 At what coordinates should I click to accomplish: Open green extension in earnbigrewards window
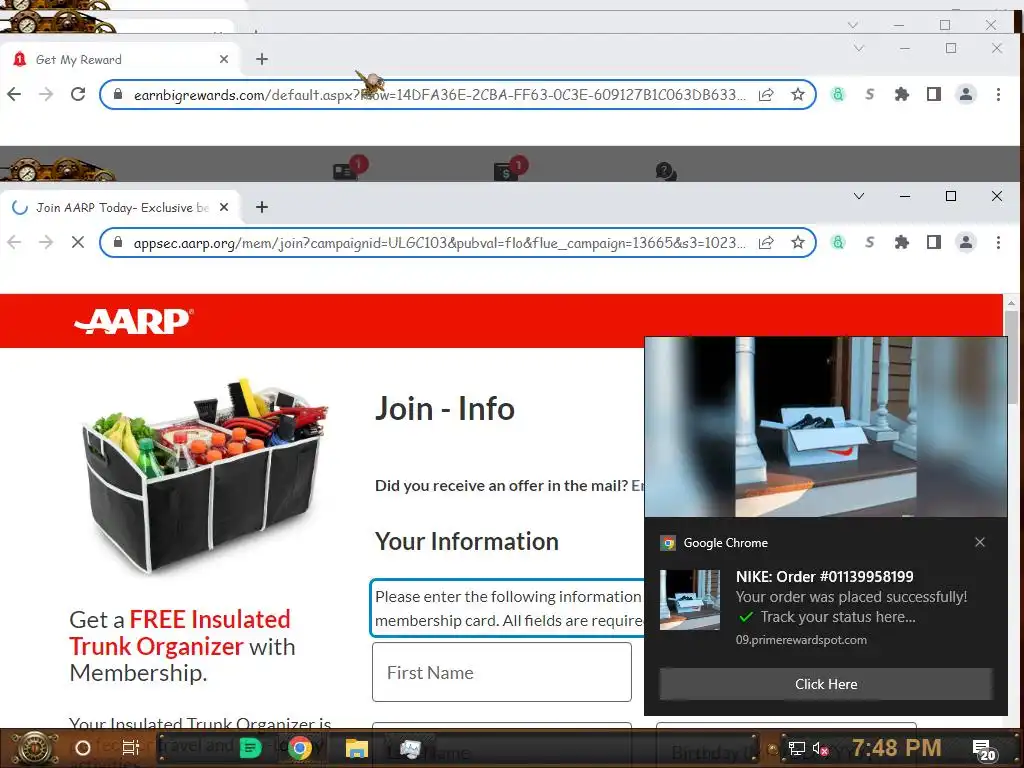click(x=838, y=95)
